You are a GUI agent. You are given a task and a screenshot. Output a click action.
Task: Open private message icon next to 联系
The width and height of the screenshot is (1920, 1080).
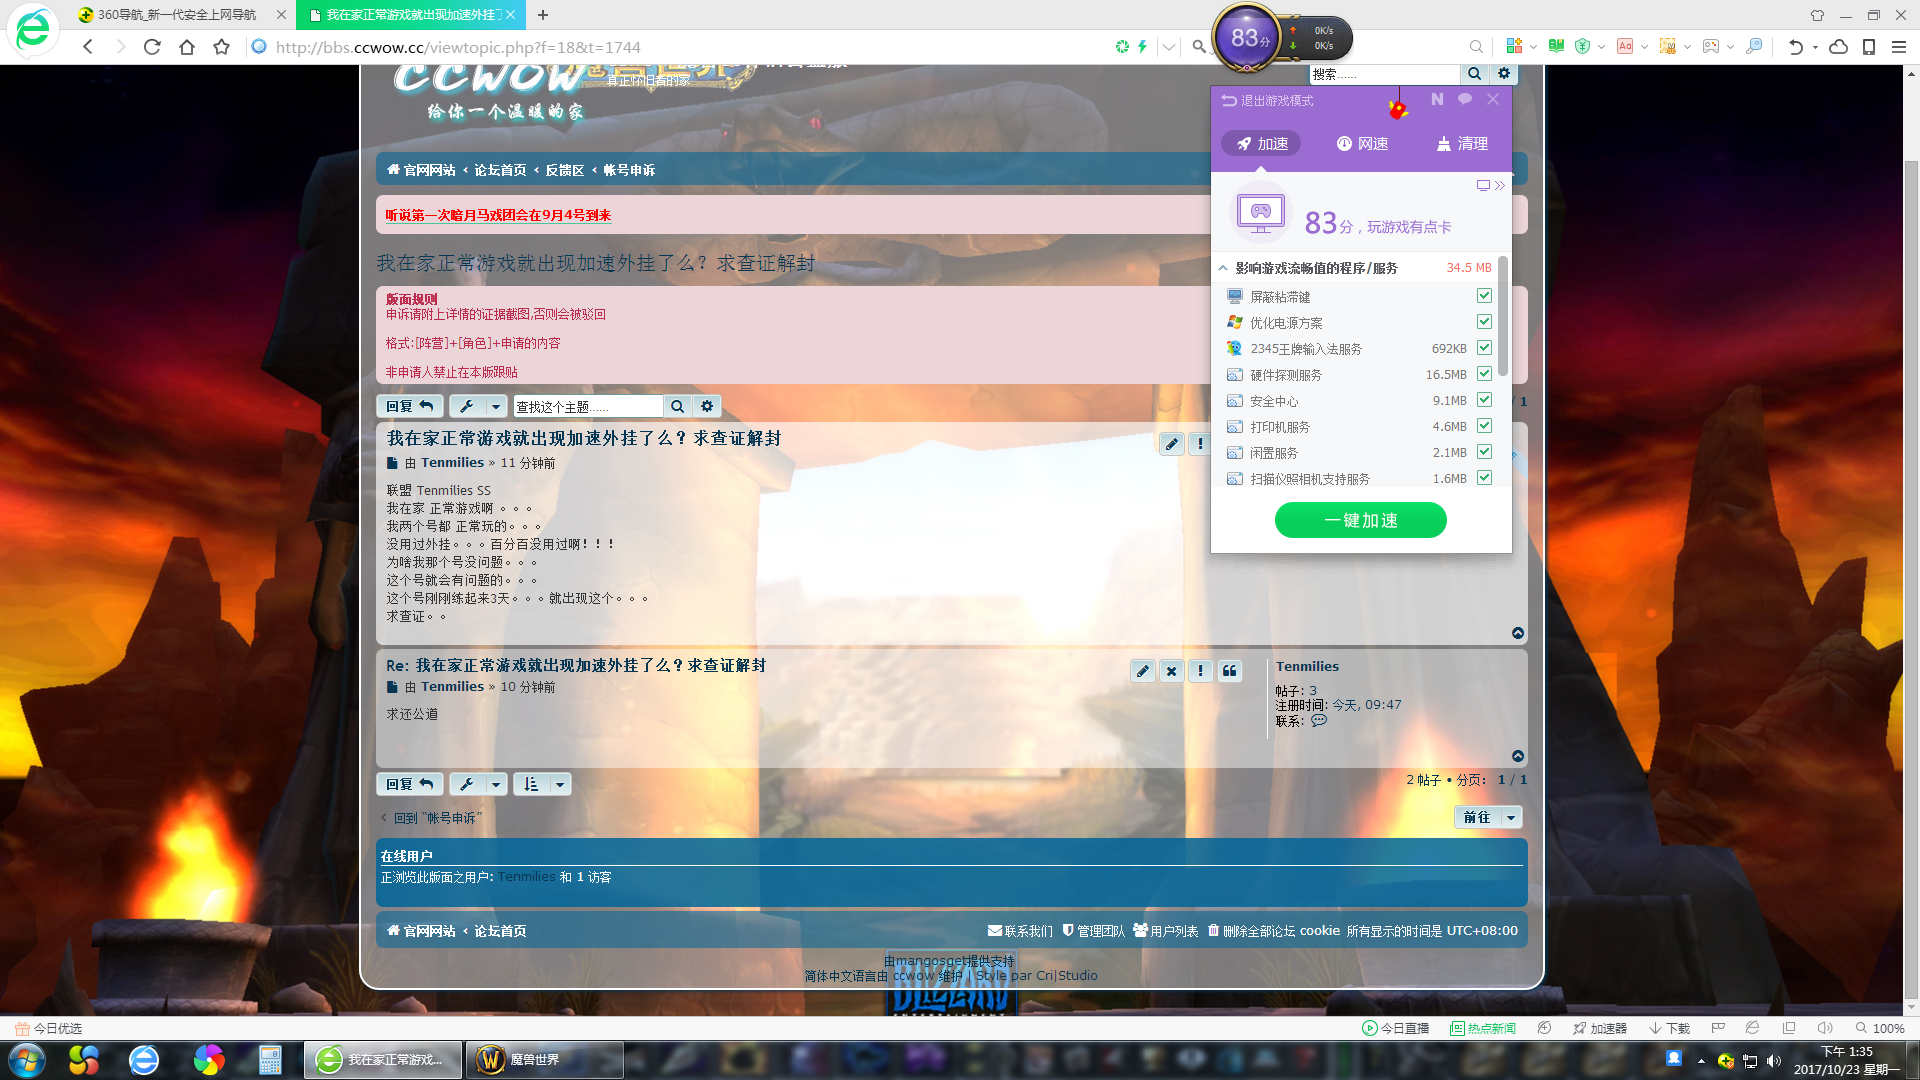tap(1319, 721)
